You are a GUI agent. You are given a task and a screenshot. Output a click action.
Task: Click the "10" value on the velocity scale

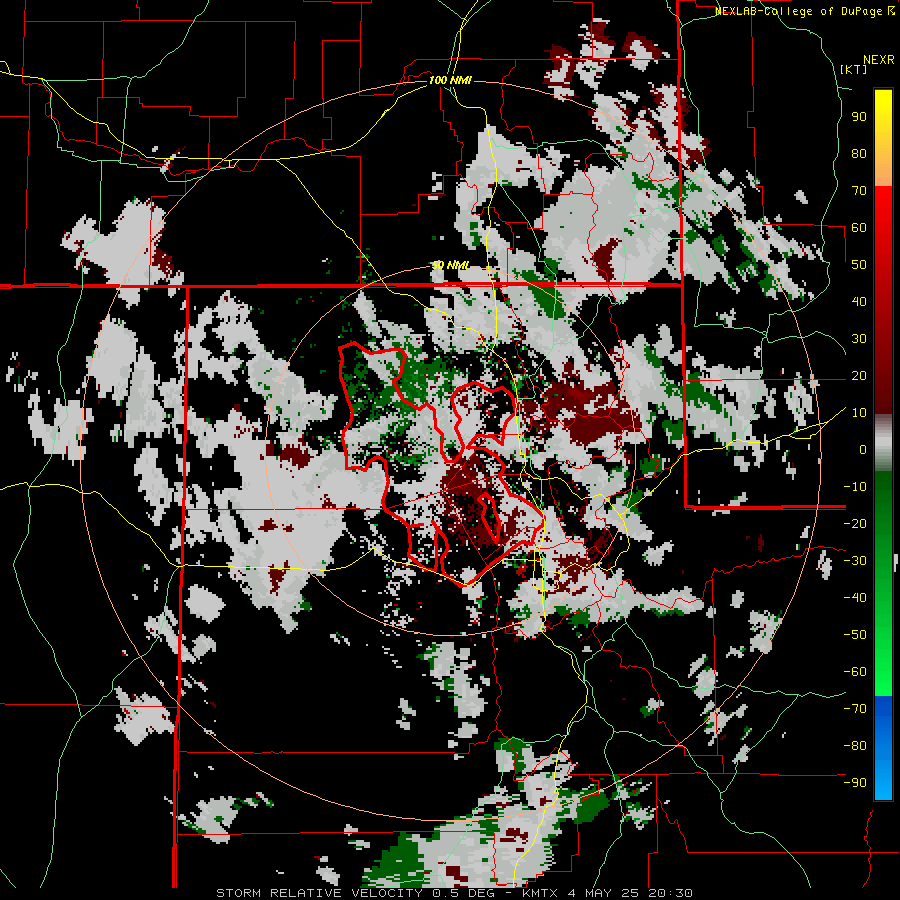[859, 413]
